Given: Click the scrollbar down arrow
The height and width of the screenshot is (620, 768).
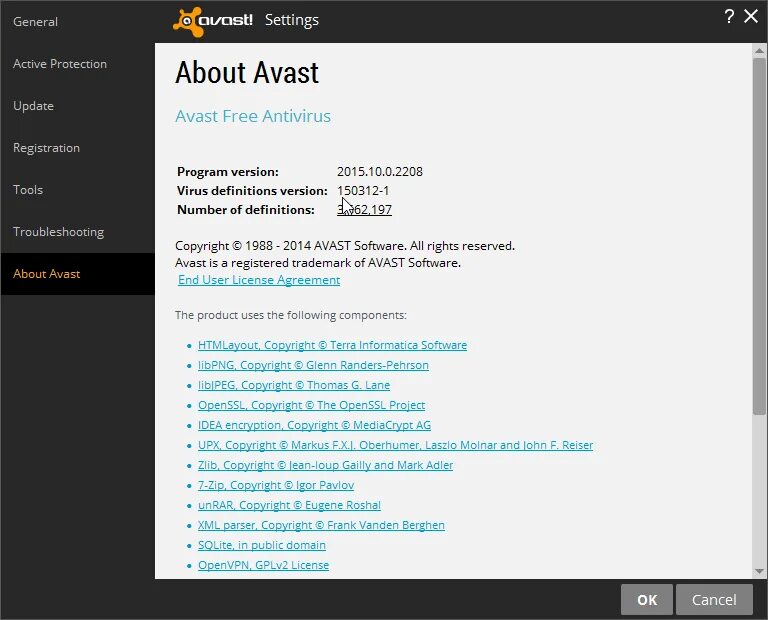Looking at the screenshot, I should click(759, 571).
